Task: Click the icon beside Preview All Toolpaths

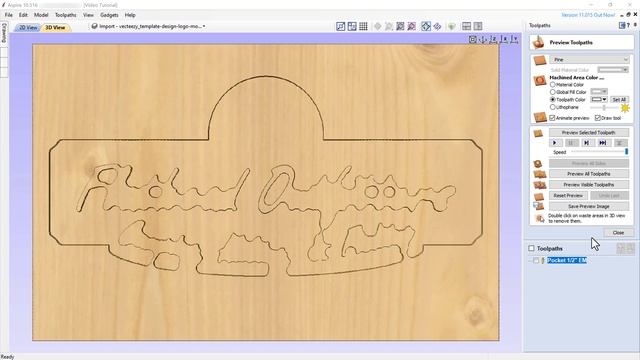Action: pos(540,174)
